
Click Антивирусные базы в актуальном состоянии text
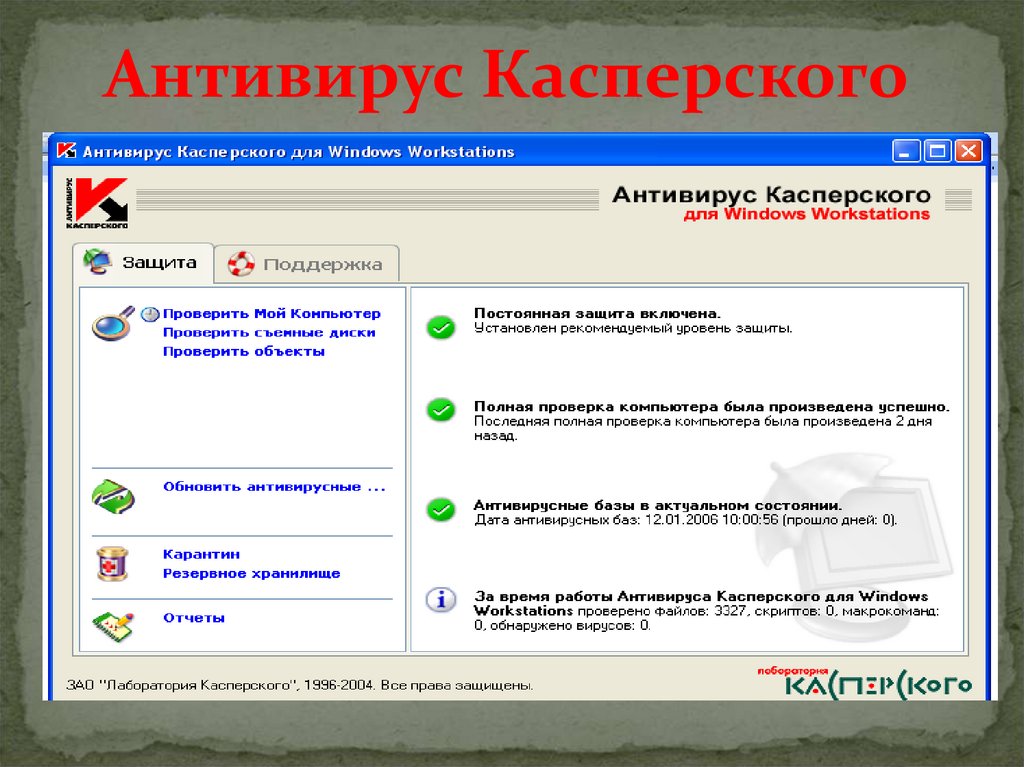point(658,506)
